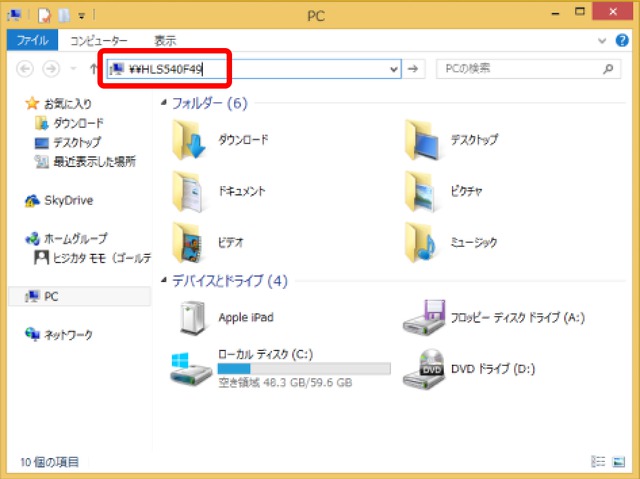Open the ファイル ribbon tab

click(x=33, y=40)
